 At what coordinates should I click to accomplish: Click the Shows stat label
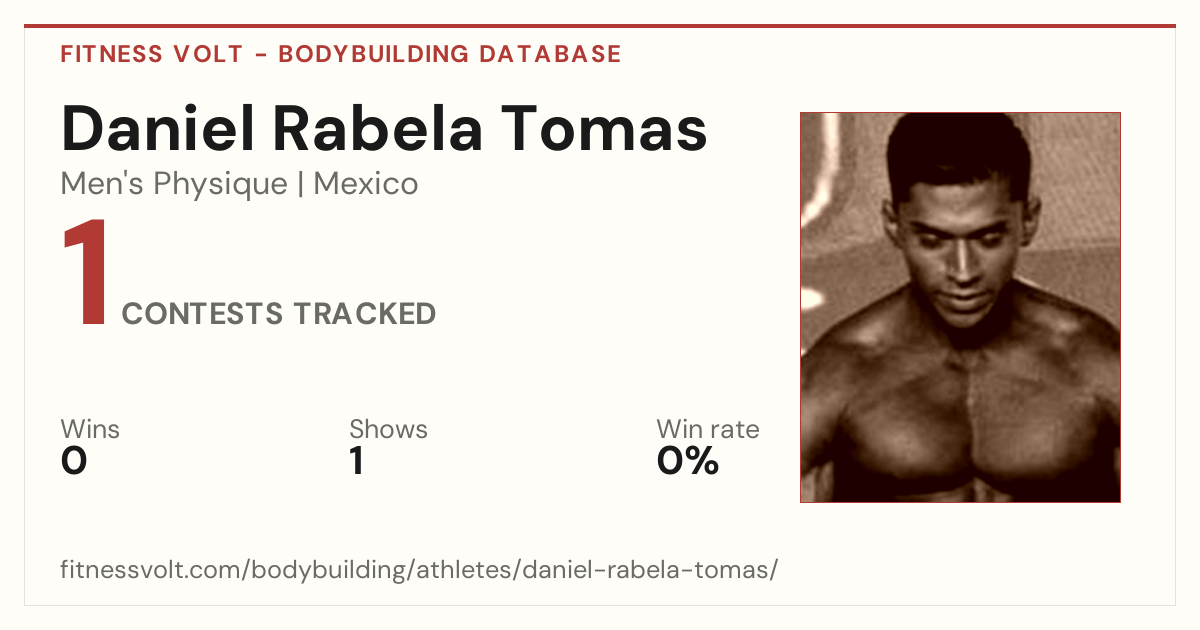coord(388,429)
